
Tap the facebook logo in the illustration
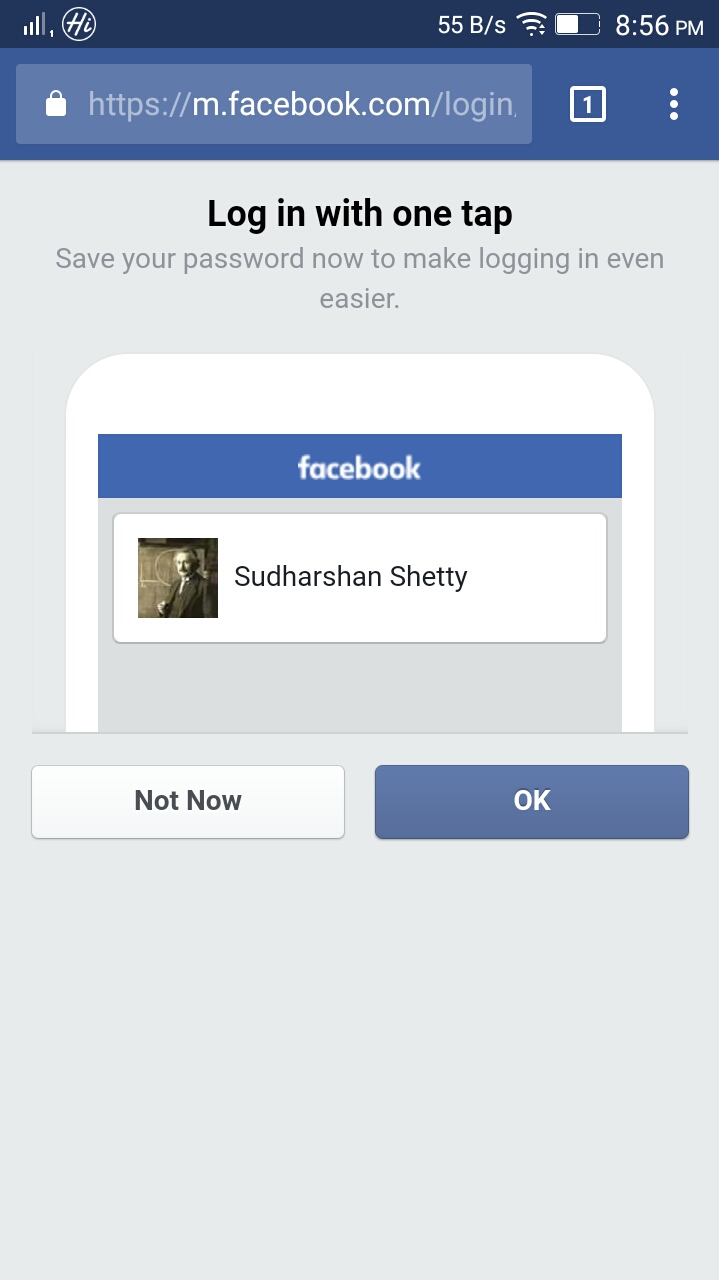(x=359, y=467)
